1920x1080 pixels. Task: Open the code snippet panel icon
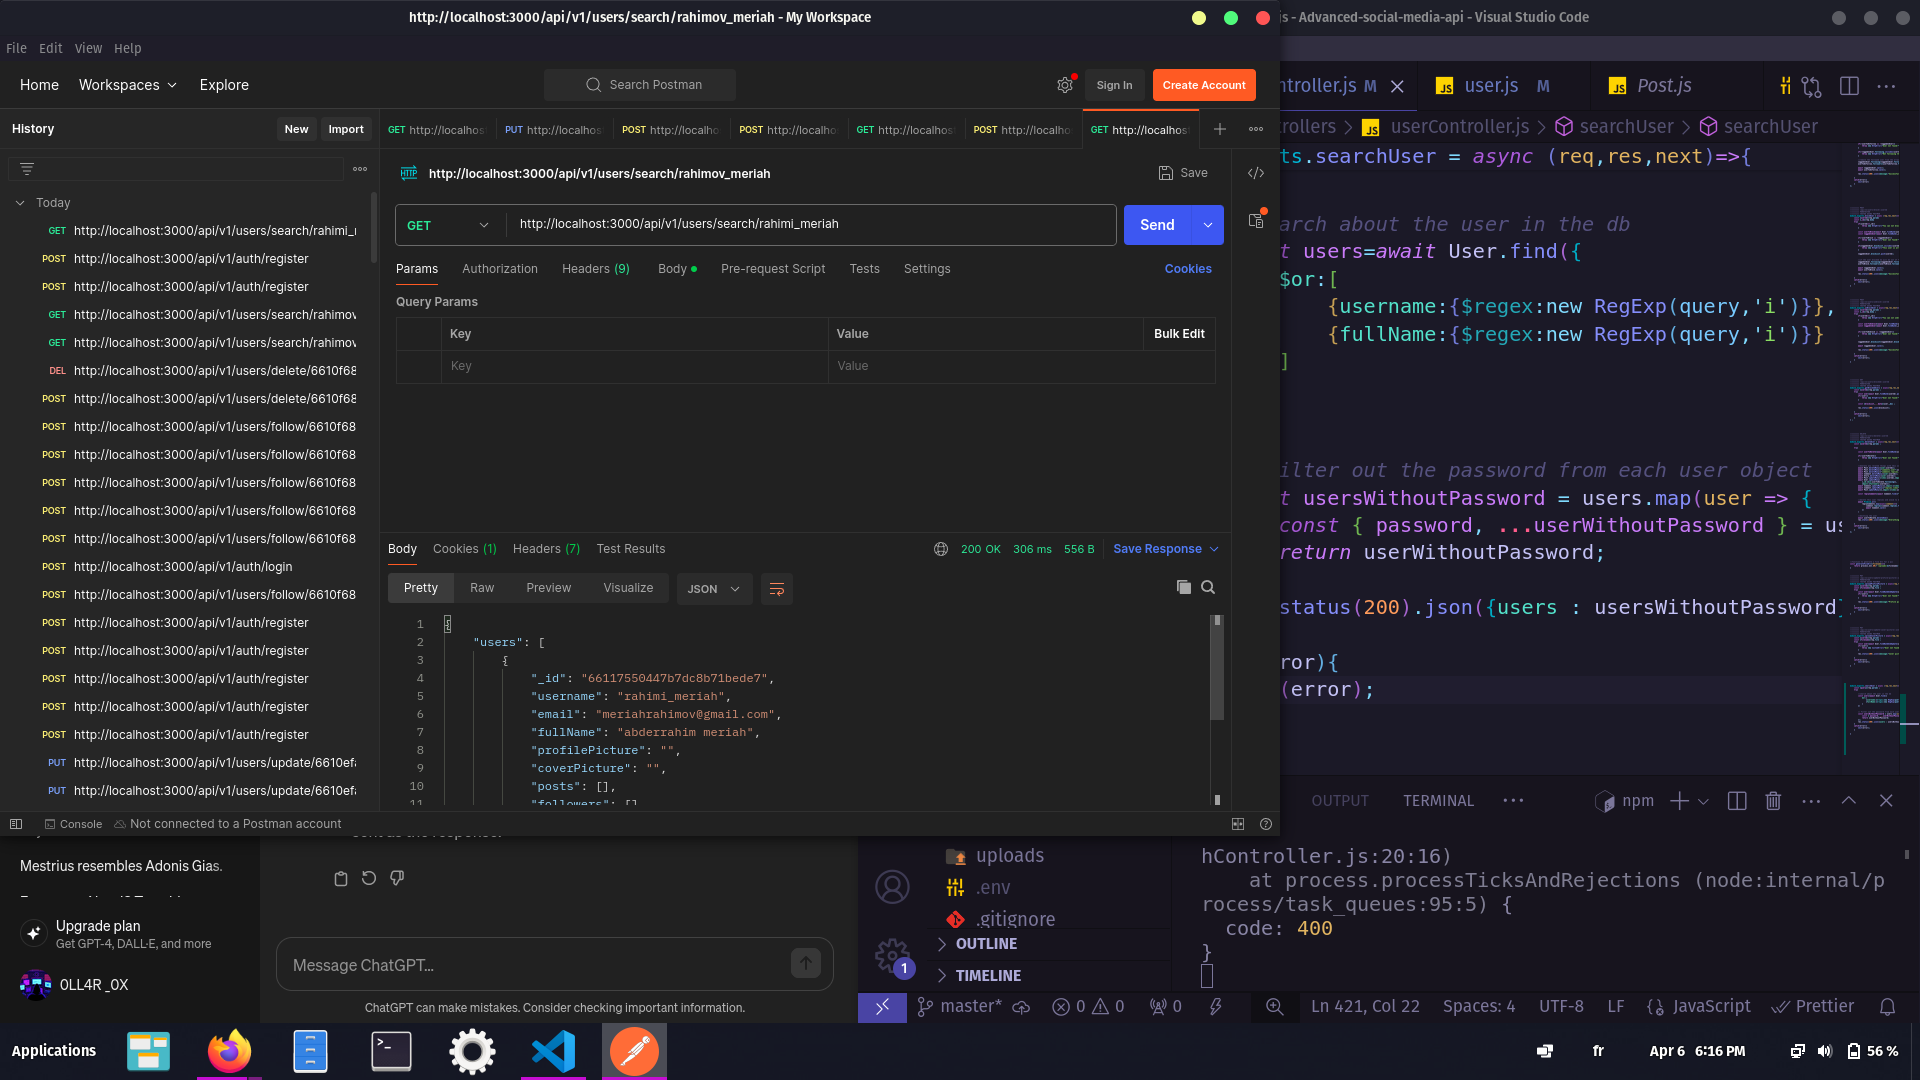coord(1256,173)
